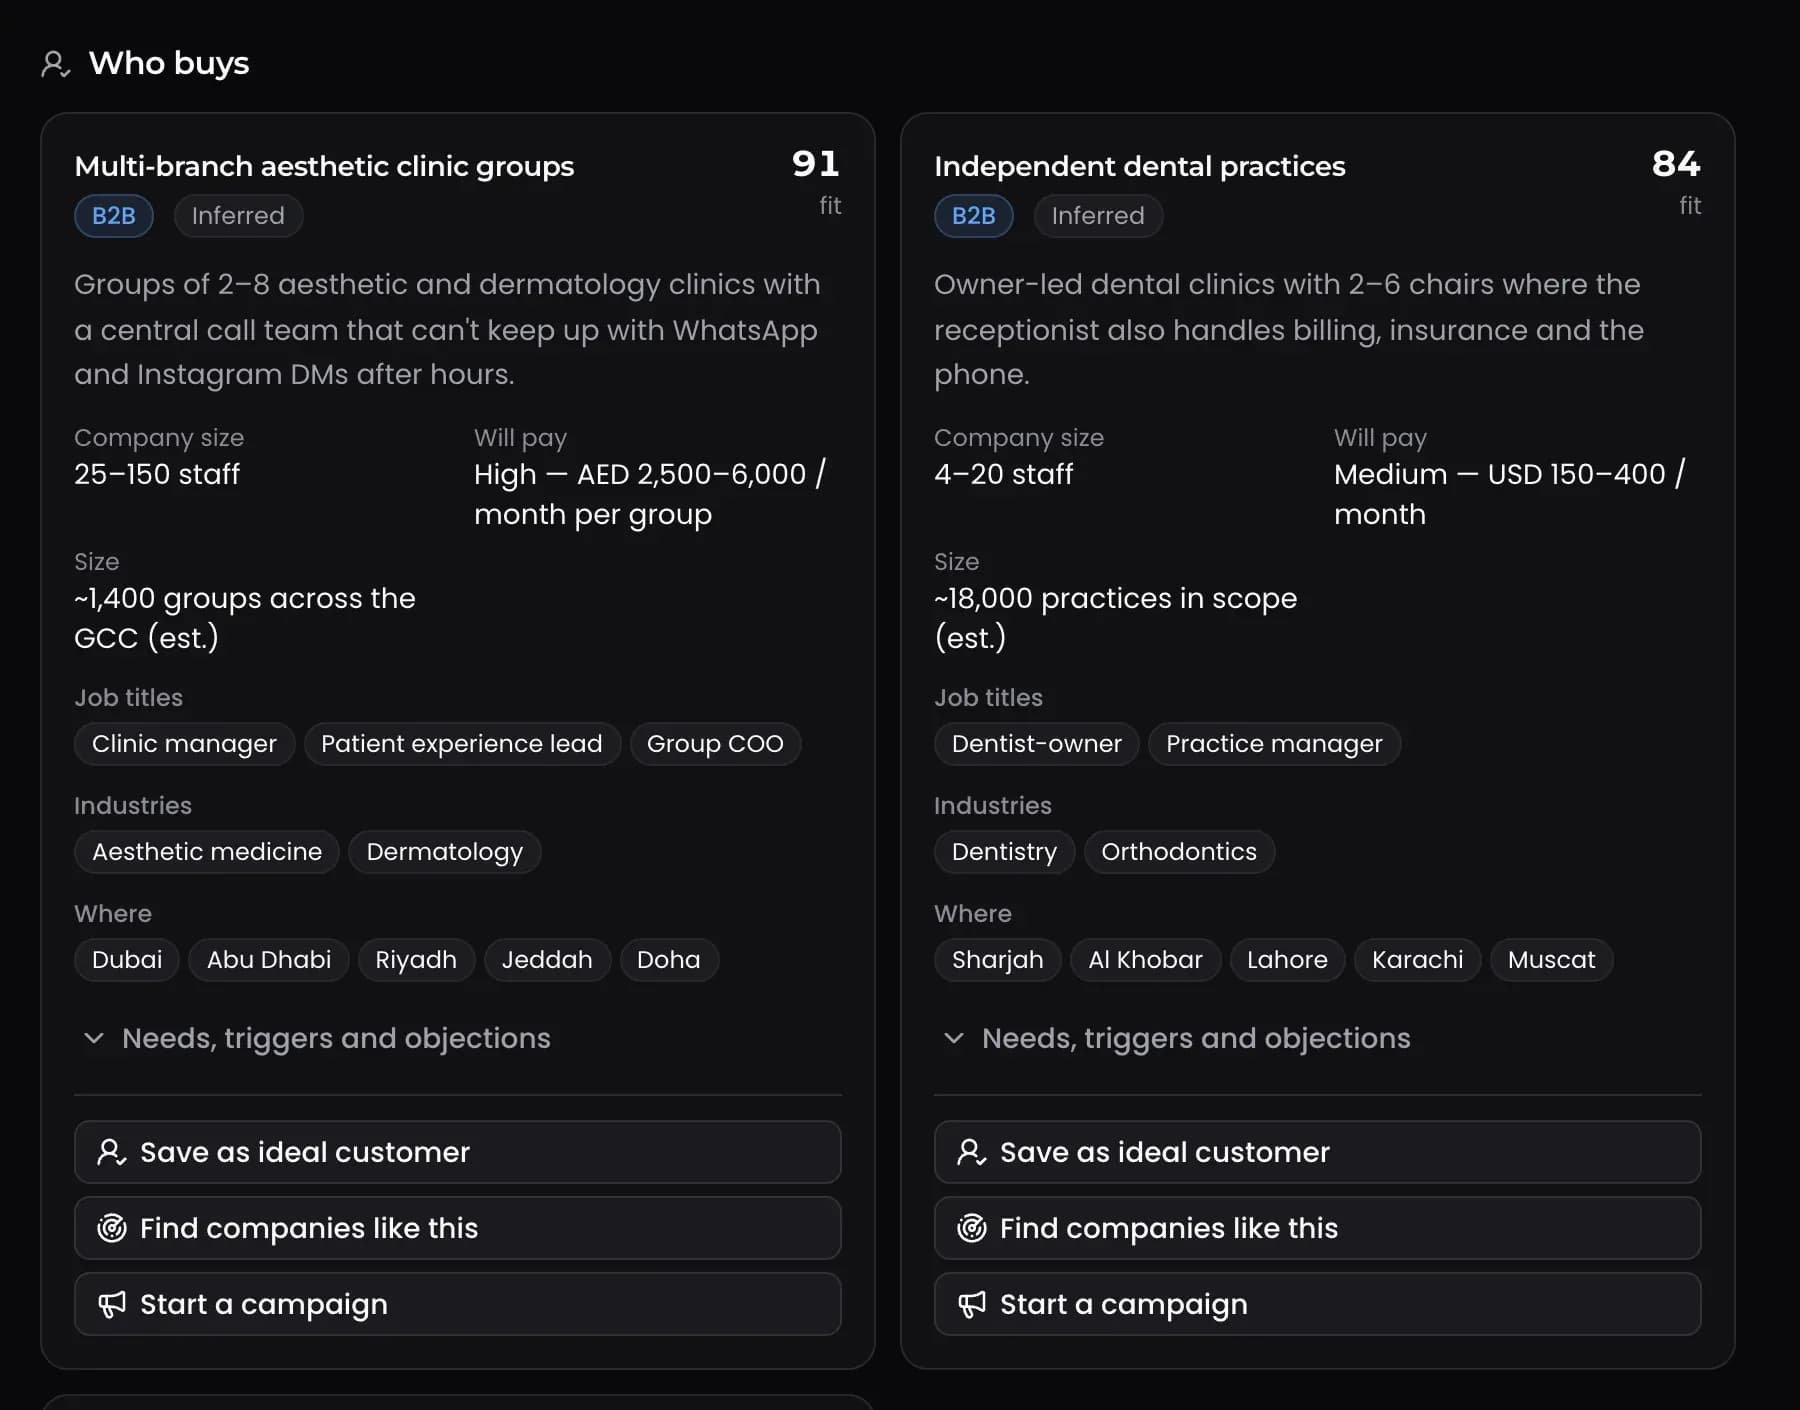Click the 91 fit score
Viewport: 1800px width, 1410px height.
tap(816, 164)
